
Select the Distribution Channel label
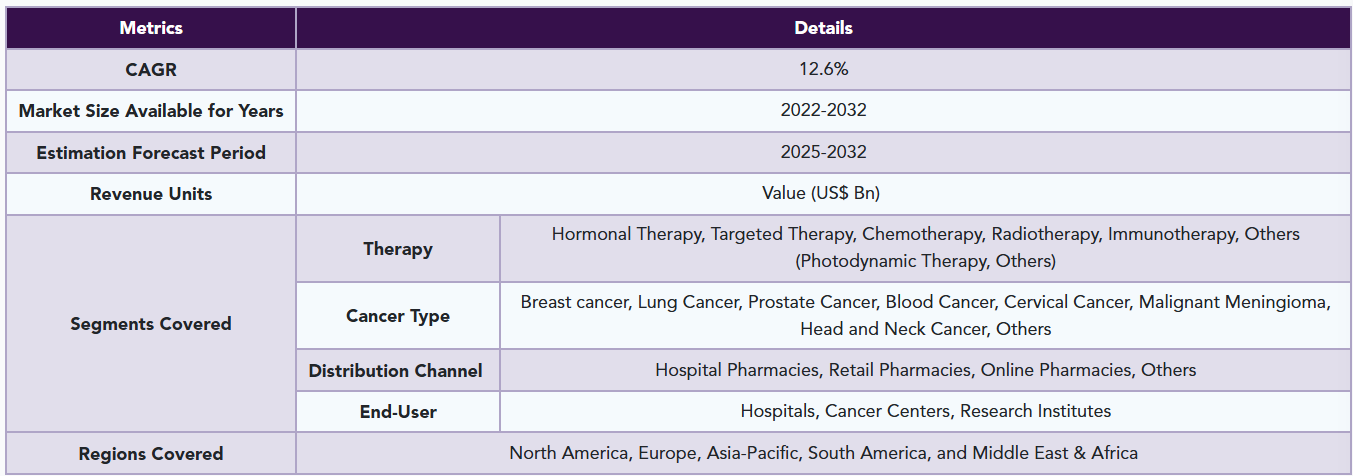(x=398, y=371)
